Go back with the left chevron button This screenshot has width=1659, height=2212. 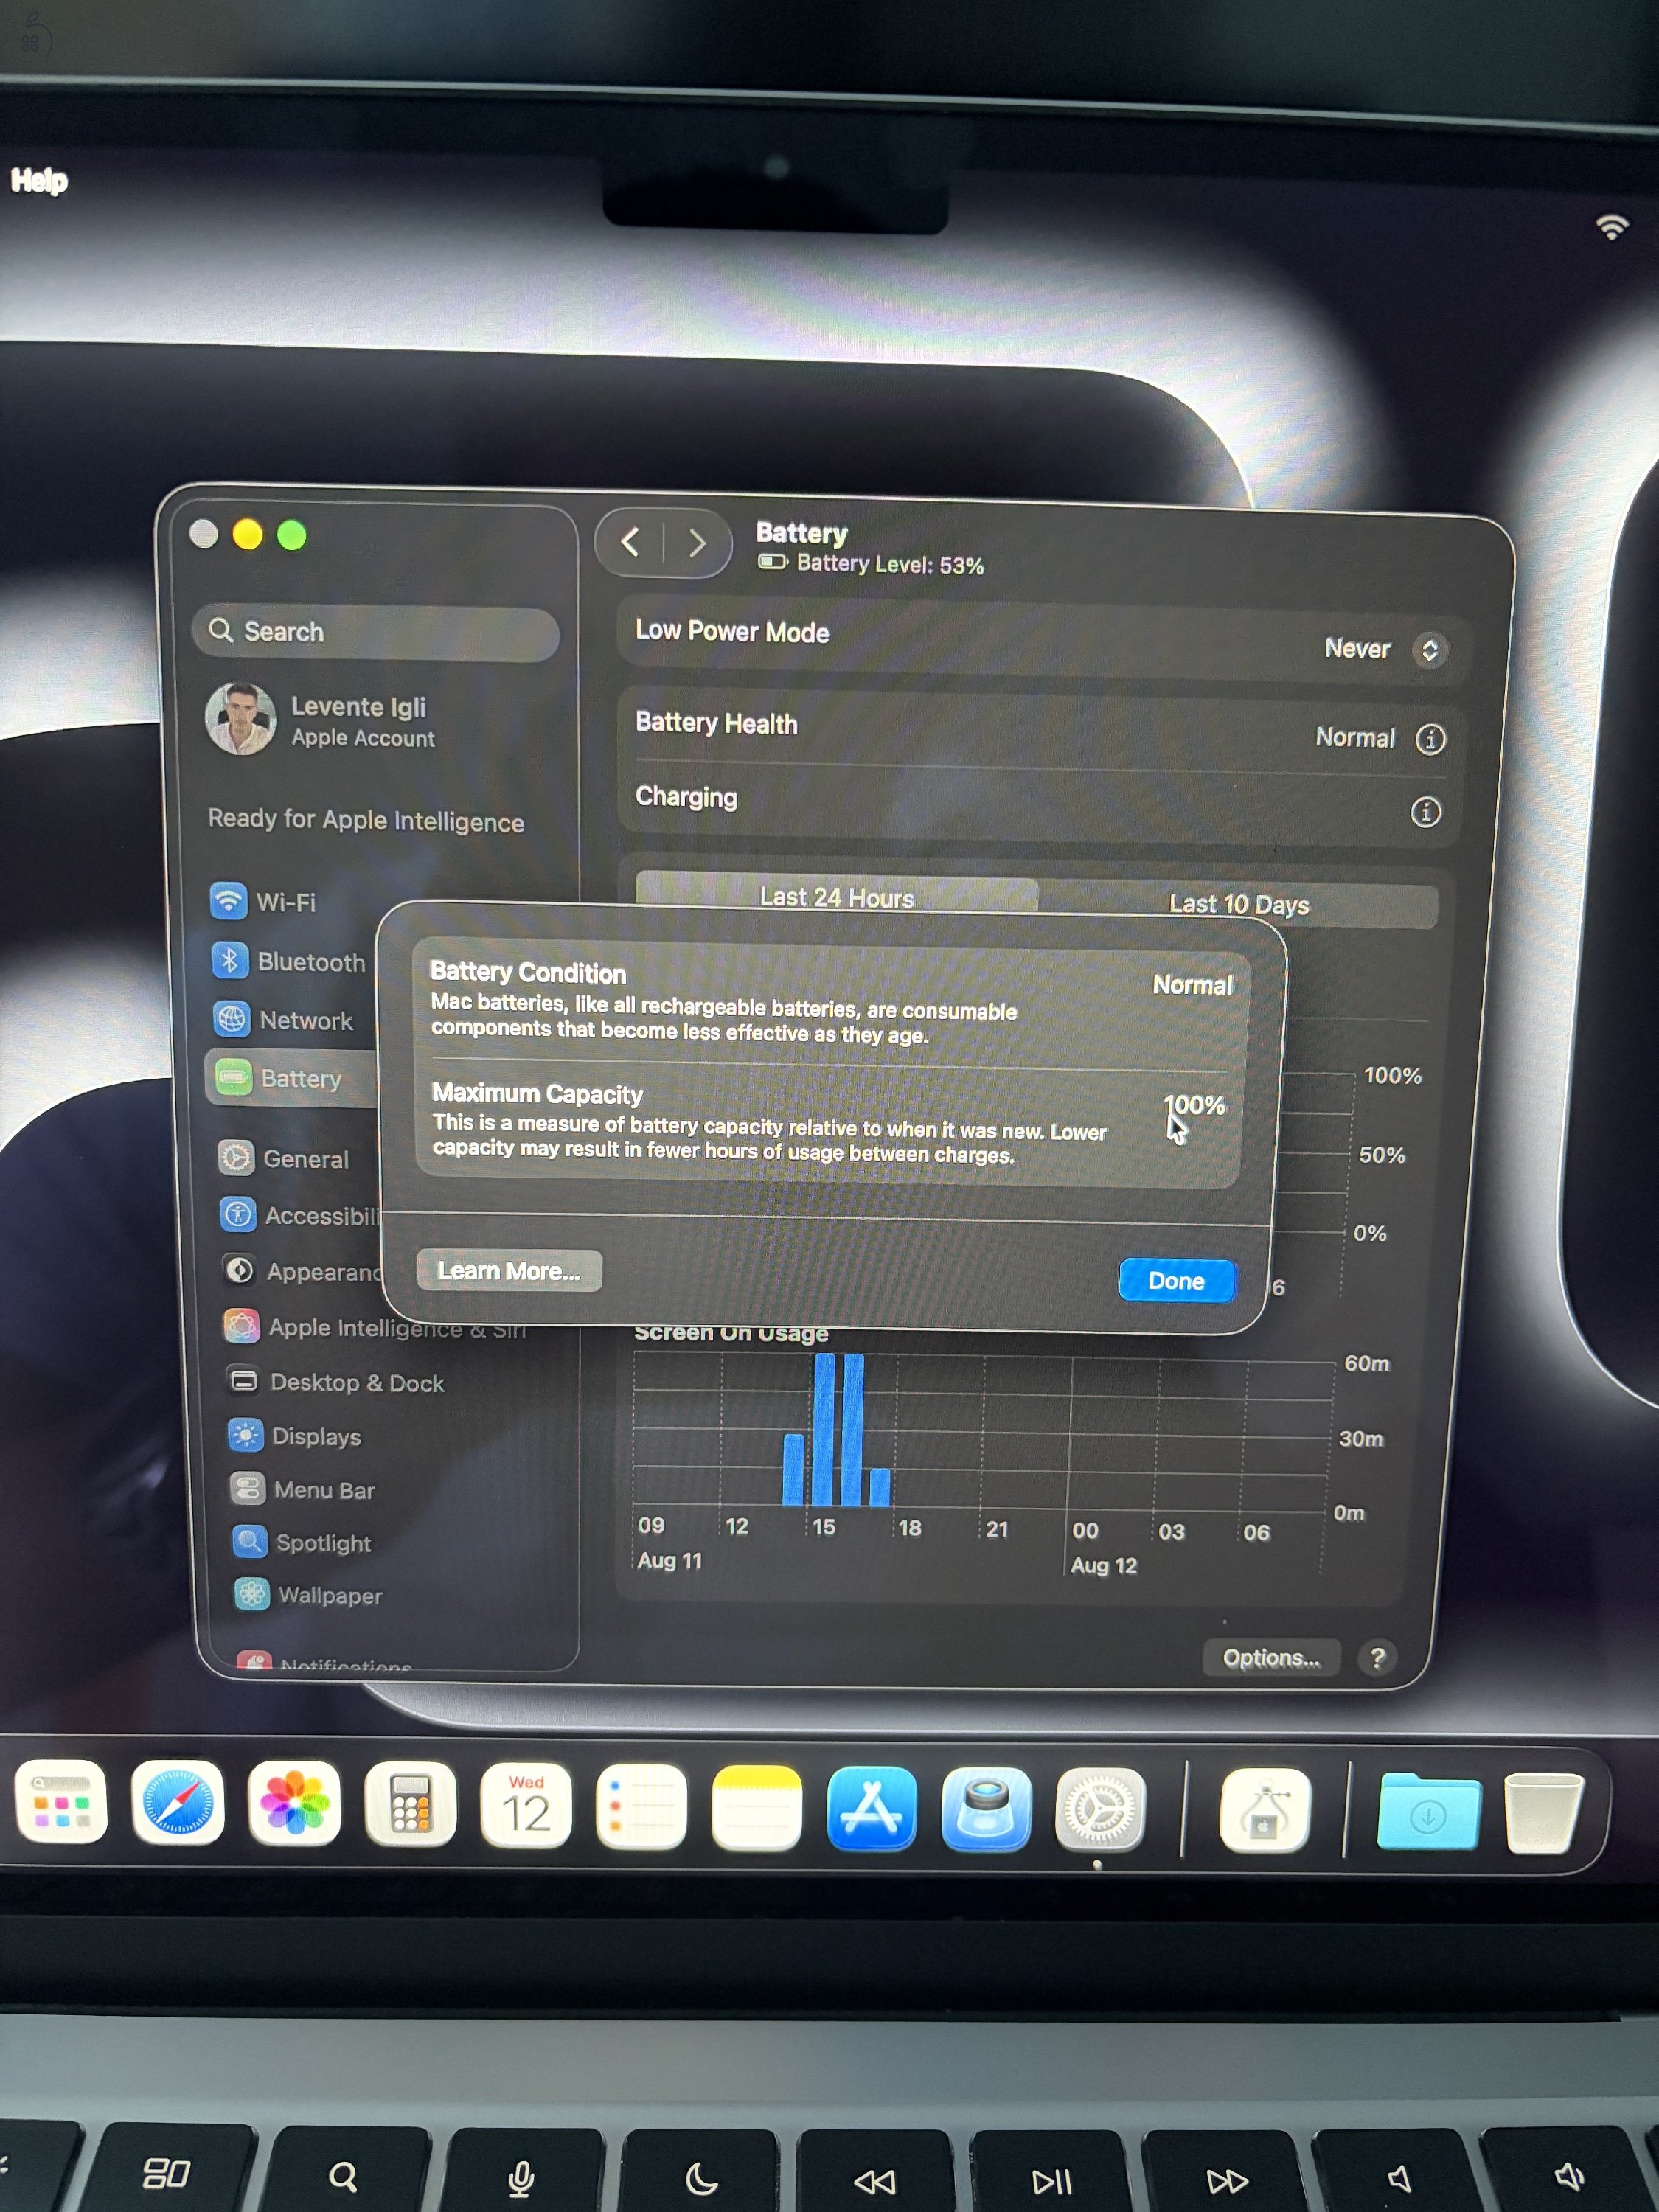pos(630,542)
